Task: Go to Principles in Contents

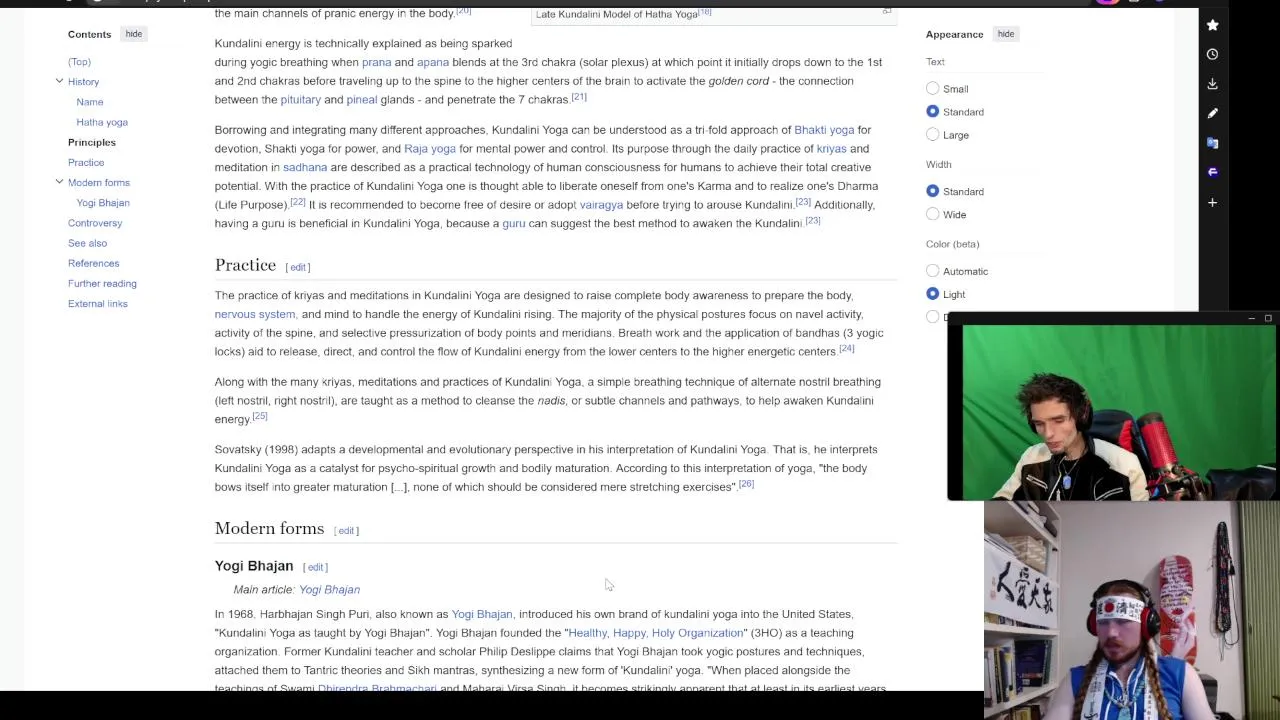Action: (x=92, y=142)
